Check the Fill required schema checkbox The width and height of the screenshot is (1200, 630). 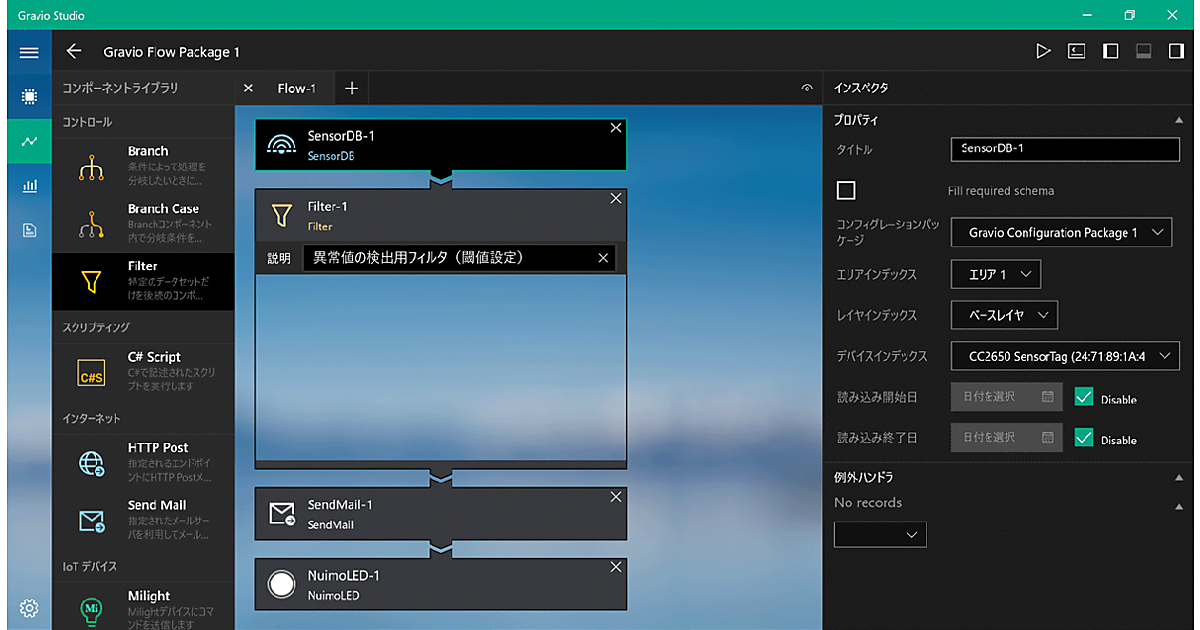tap(846, 190)
